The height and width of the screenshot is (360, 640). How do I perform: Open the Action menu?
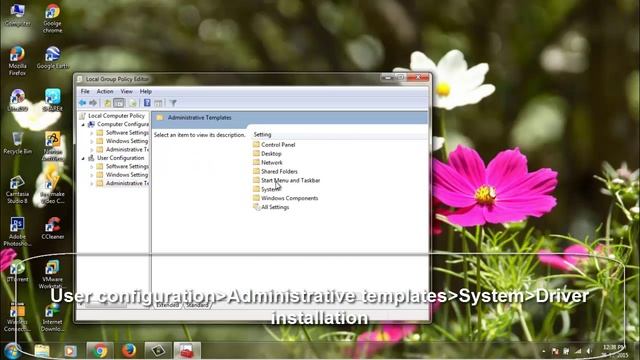[x=105, y=91]
